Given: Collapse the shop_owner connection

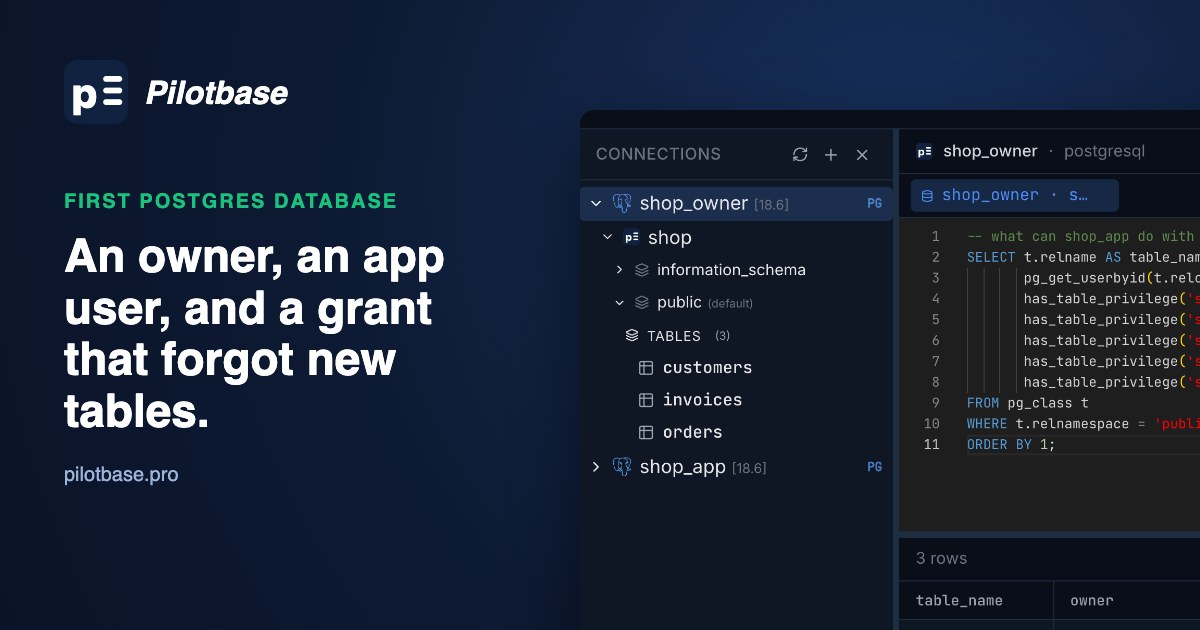Looking at the screenshot, I should (596, 204).
